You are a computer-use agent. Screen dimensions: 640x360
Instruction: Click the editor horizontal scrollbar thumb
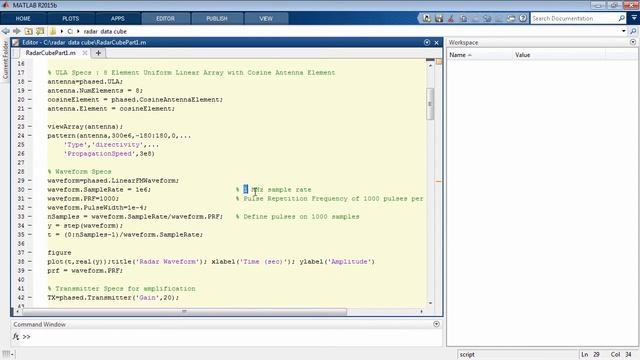point(184,311)
